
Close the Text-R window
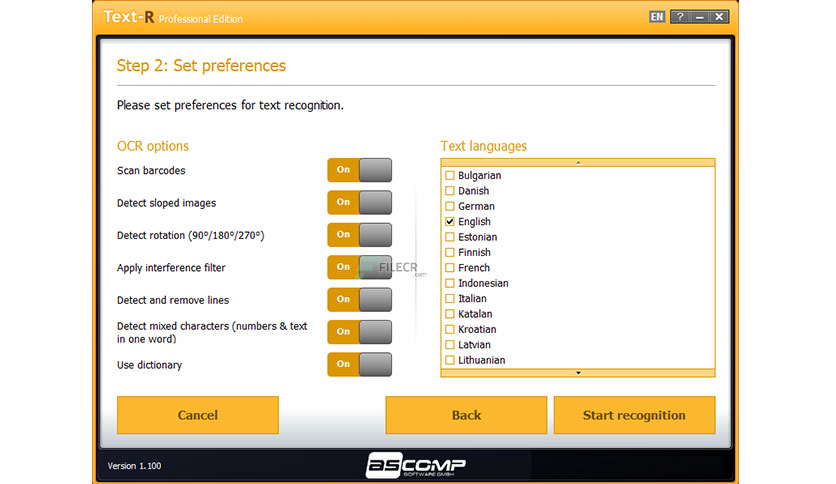tap(719, 17)
